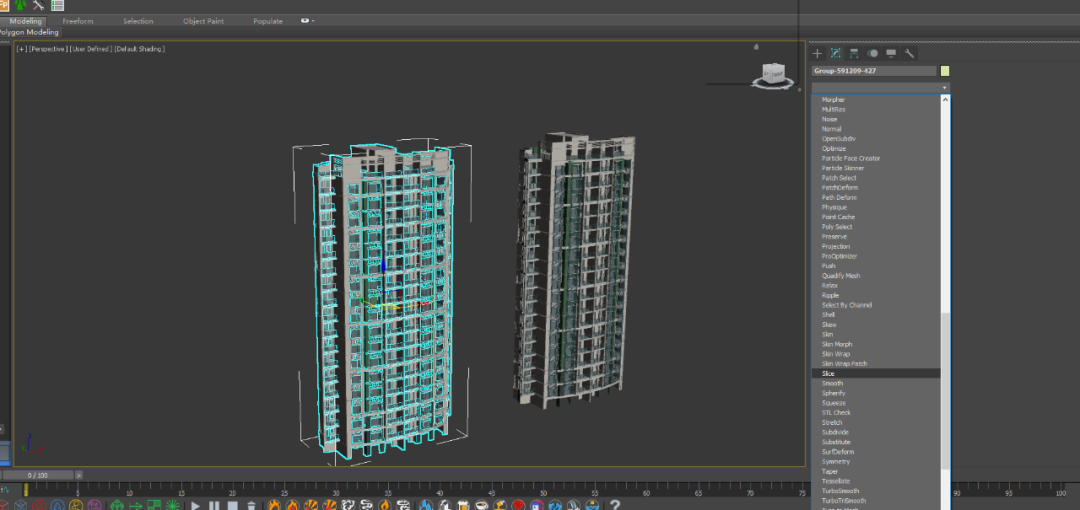Select the Taper modifier entry
Screen dimensions: 1080x510
[829, 471]
